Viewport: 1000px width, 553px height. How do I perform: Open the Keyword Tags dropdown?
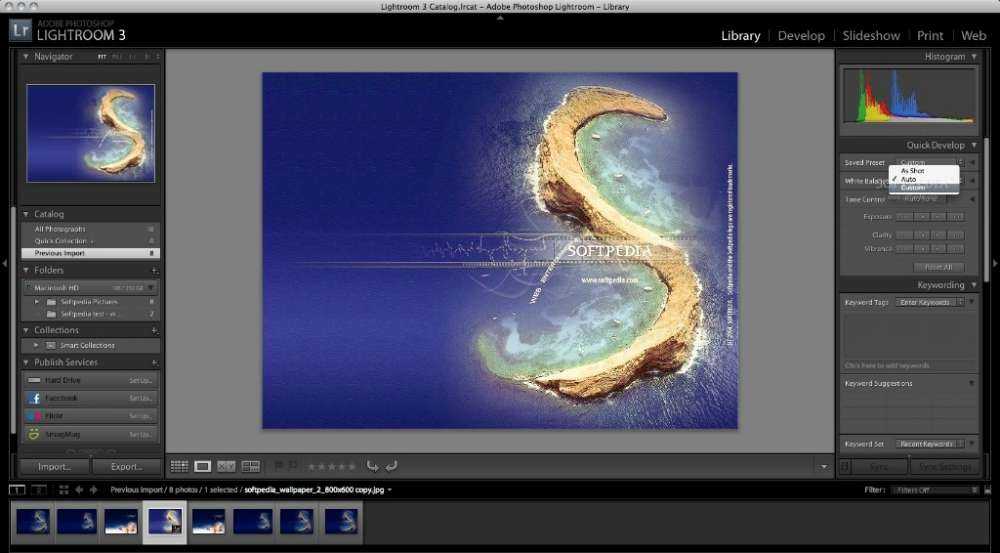click(930, 302)
